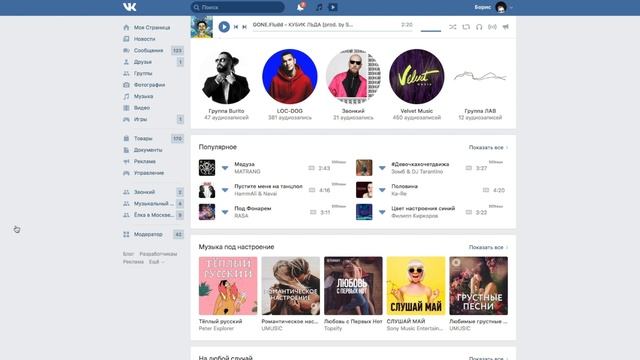Image resolution: width=640 pixels, height=360 pixels.
Task: Click lyrics icon for Медуза track
Action: pos(311,168)
